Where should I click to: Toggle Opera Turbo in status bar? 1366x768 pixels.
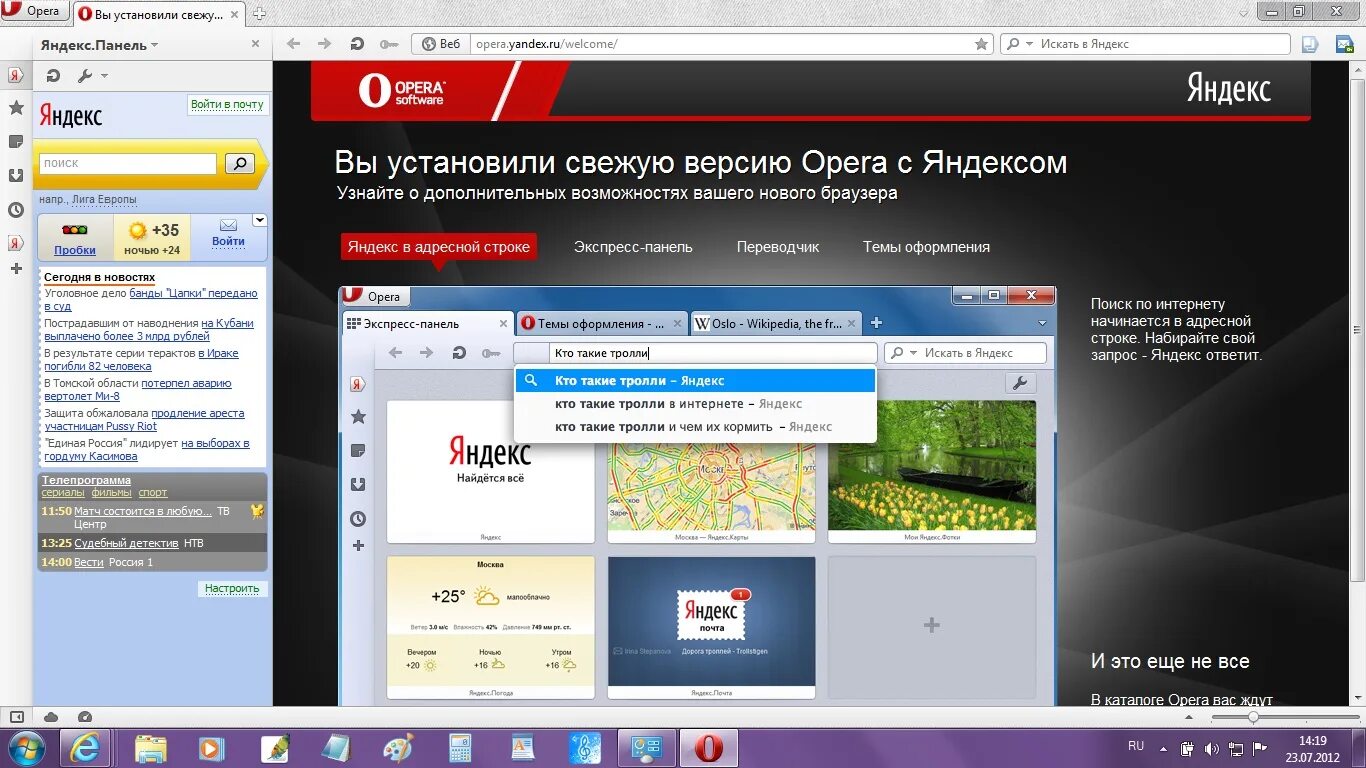(x=85, y=717)
